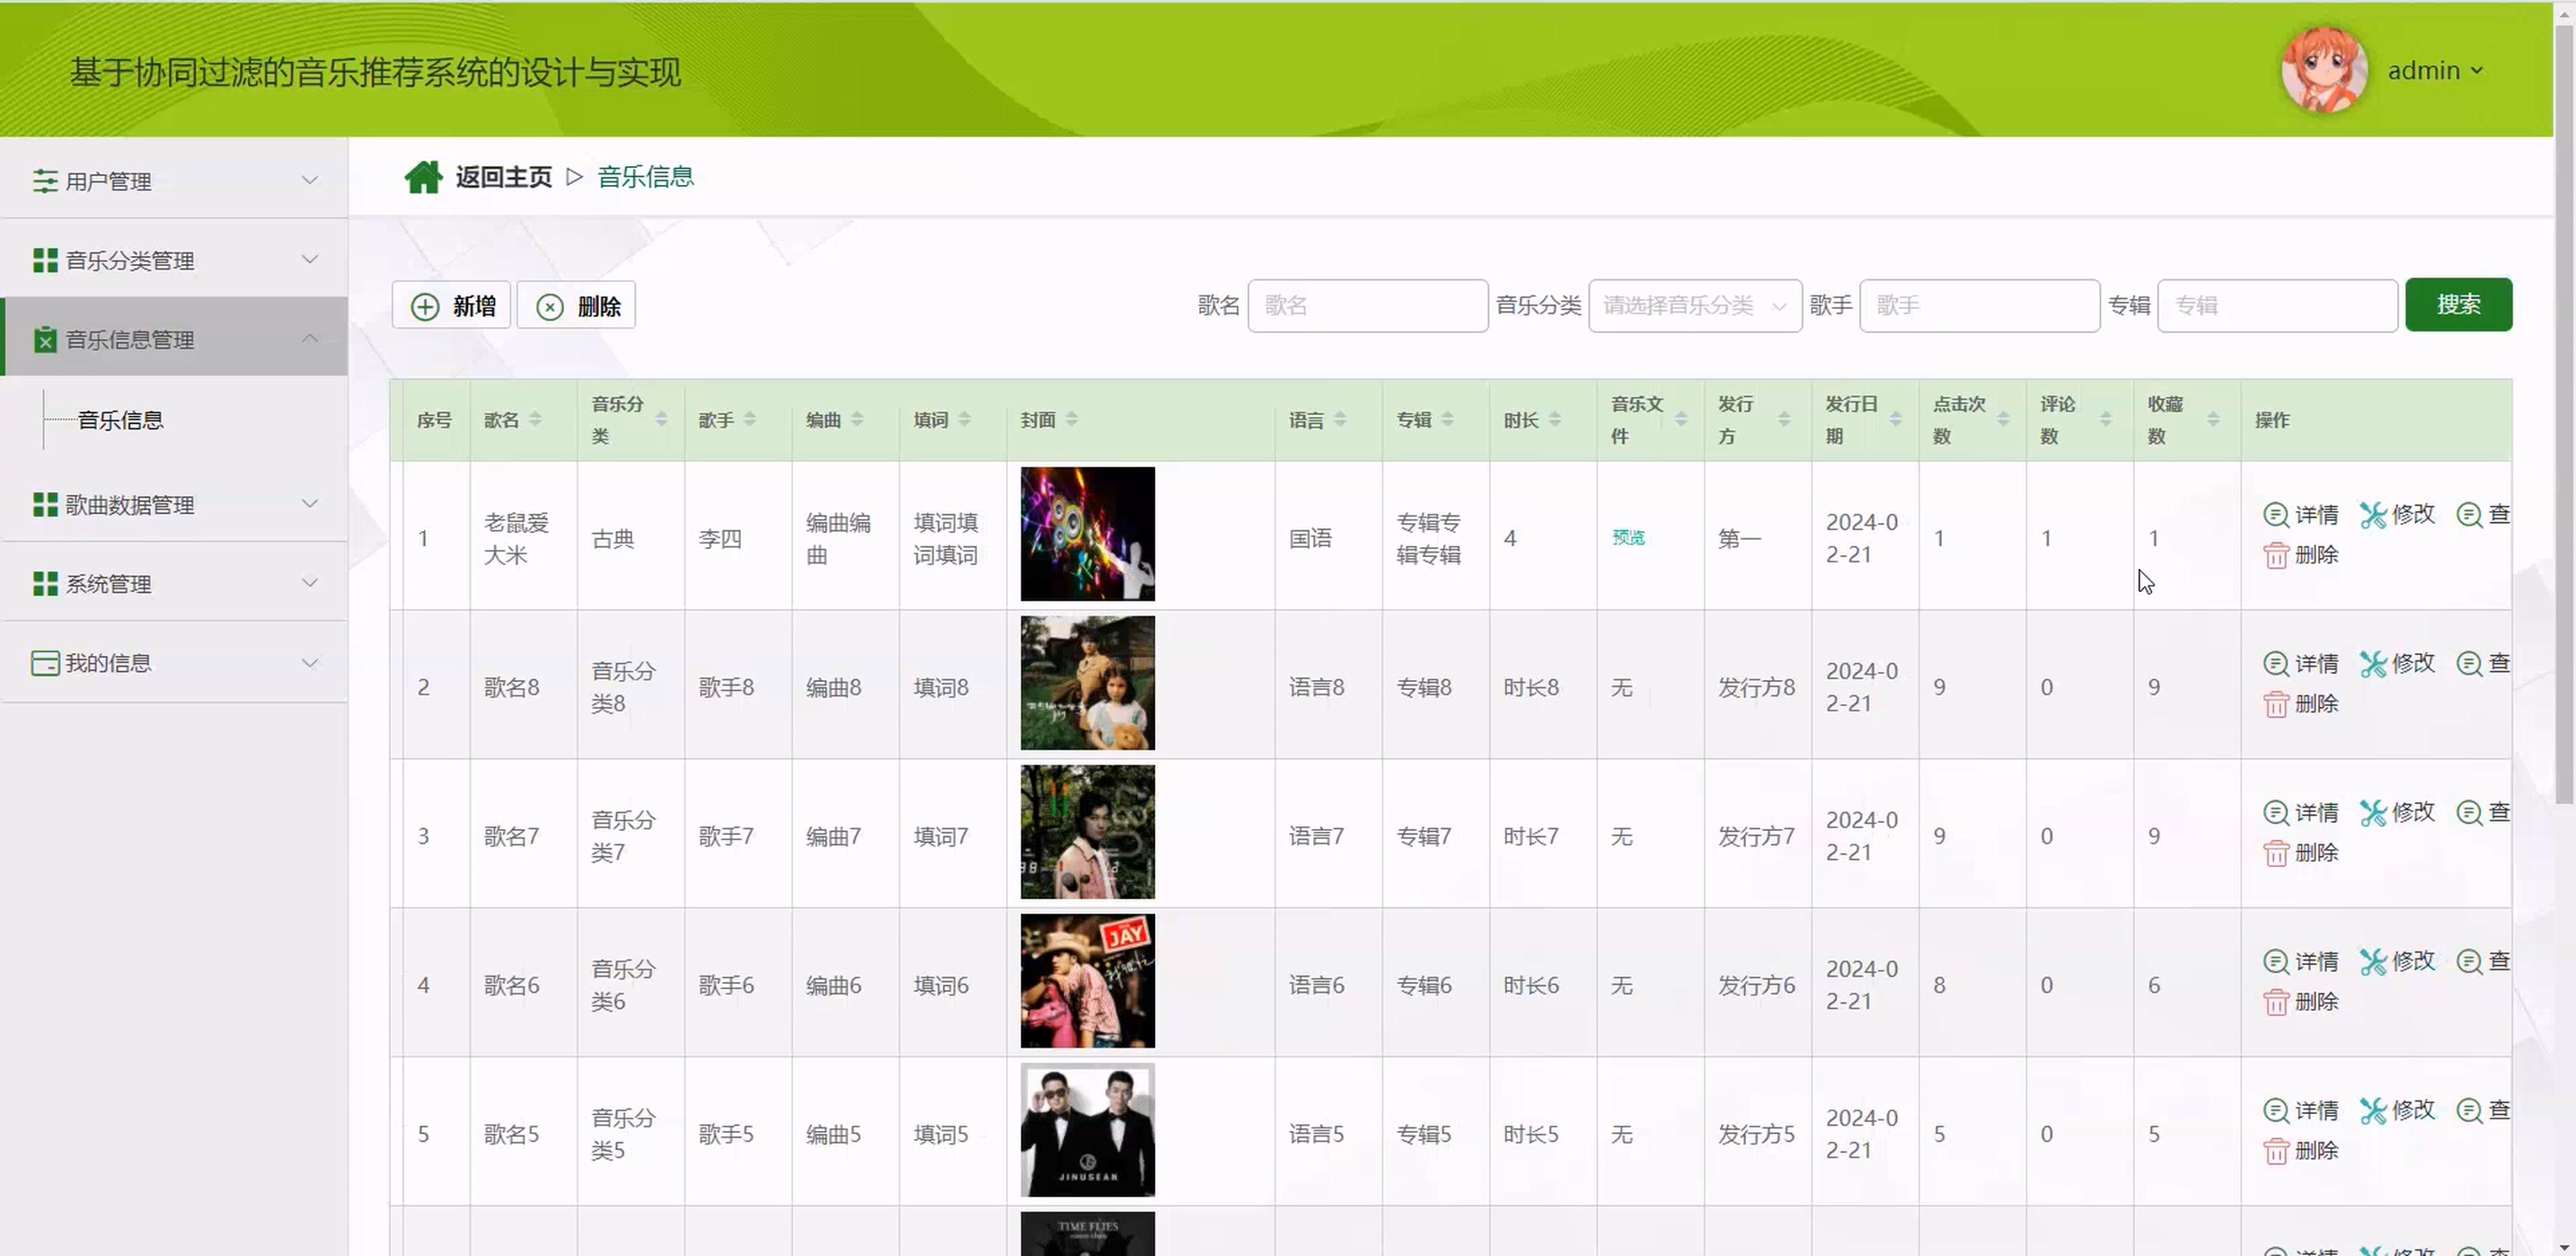Click the 详情 icon for row 1
Viewport: 2576px width, 1256px height.
click(x=2275, y=514)
